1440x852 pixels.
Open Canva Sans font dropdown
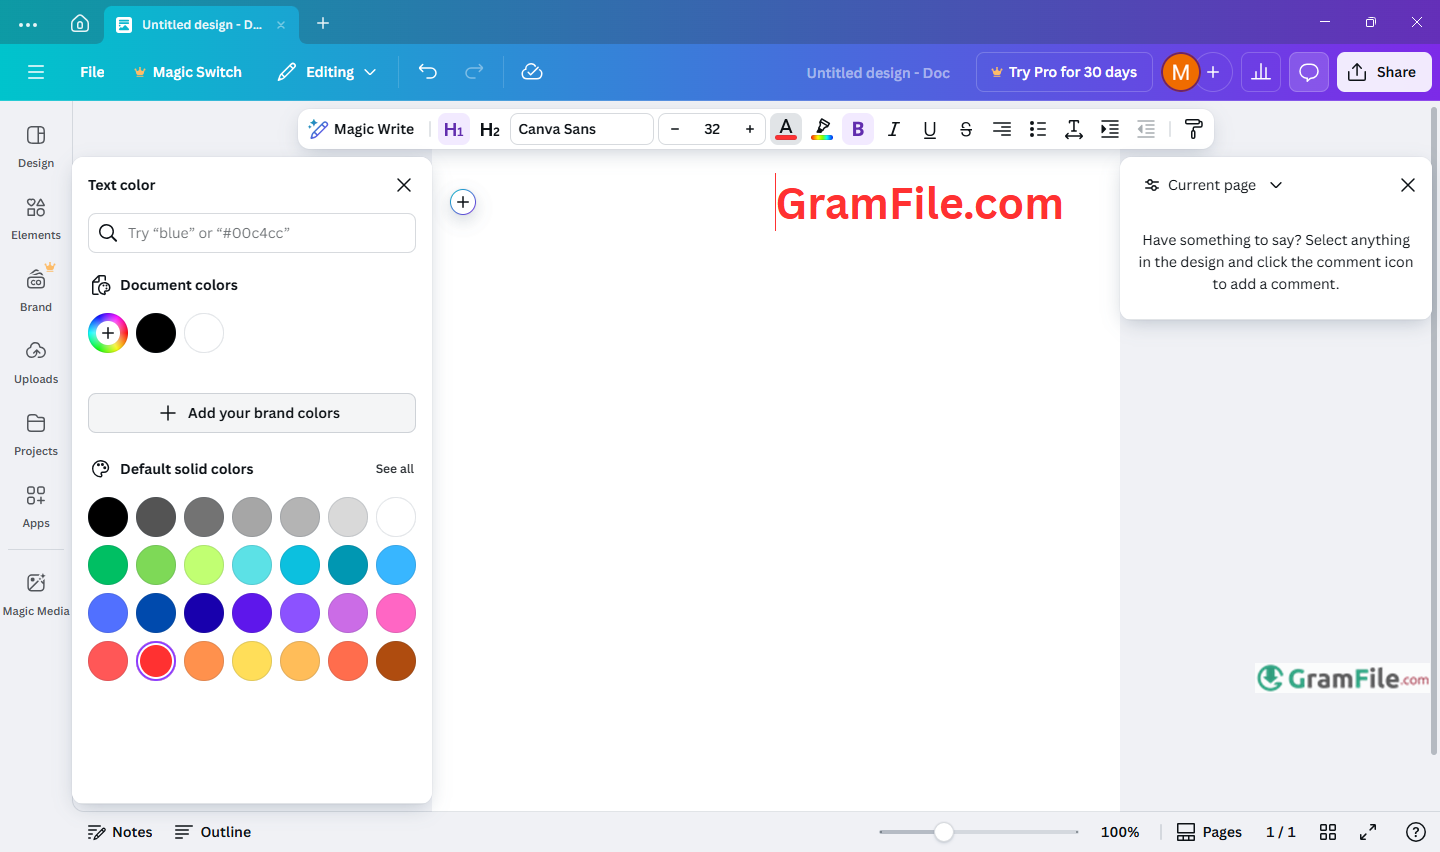(x=582, y=129)
